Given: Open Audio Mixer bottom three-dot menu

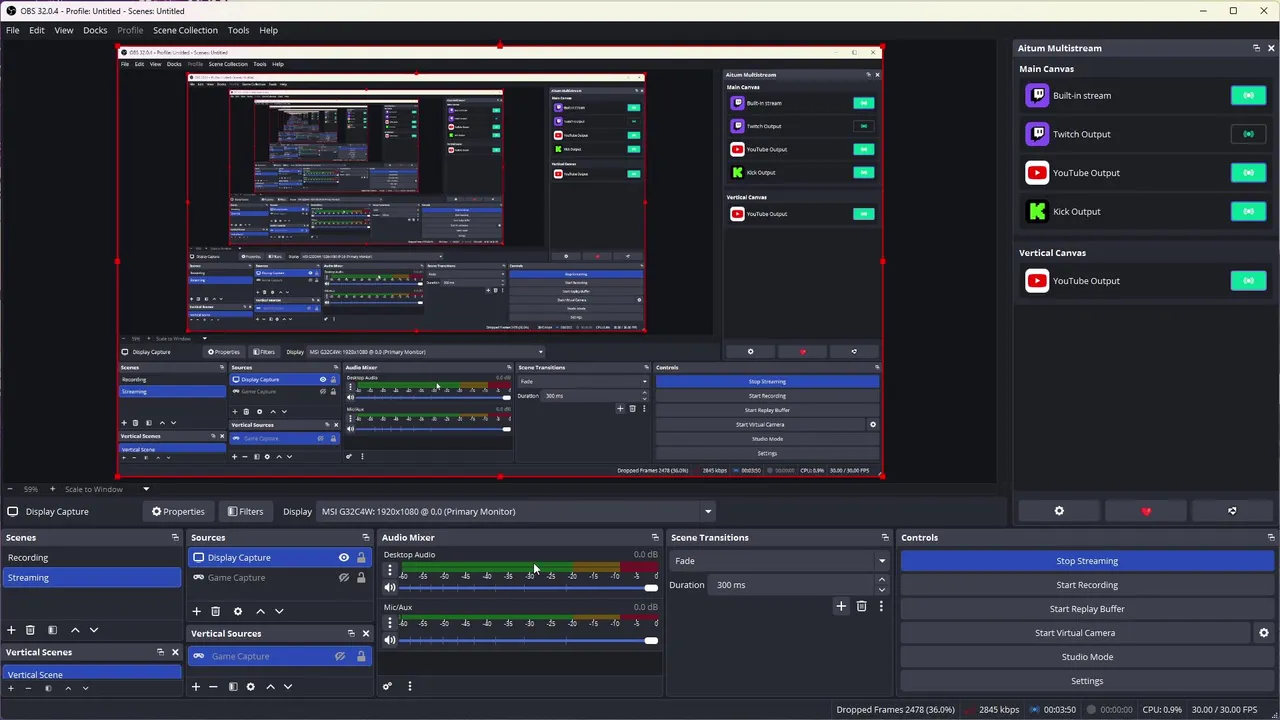Looking at the screenshot, I should tap(409, 686).
